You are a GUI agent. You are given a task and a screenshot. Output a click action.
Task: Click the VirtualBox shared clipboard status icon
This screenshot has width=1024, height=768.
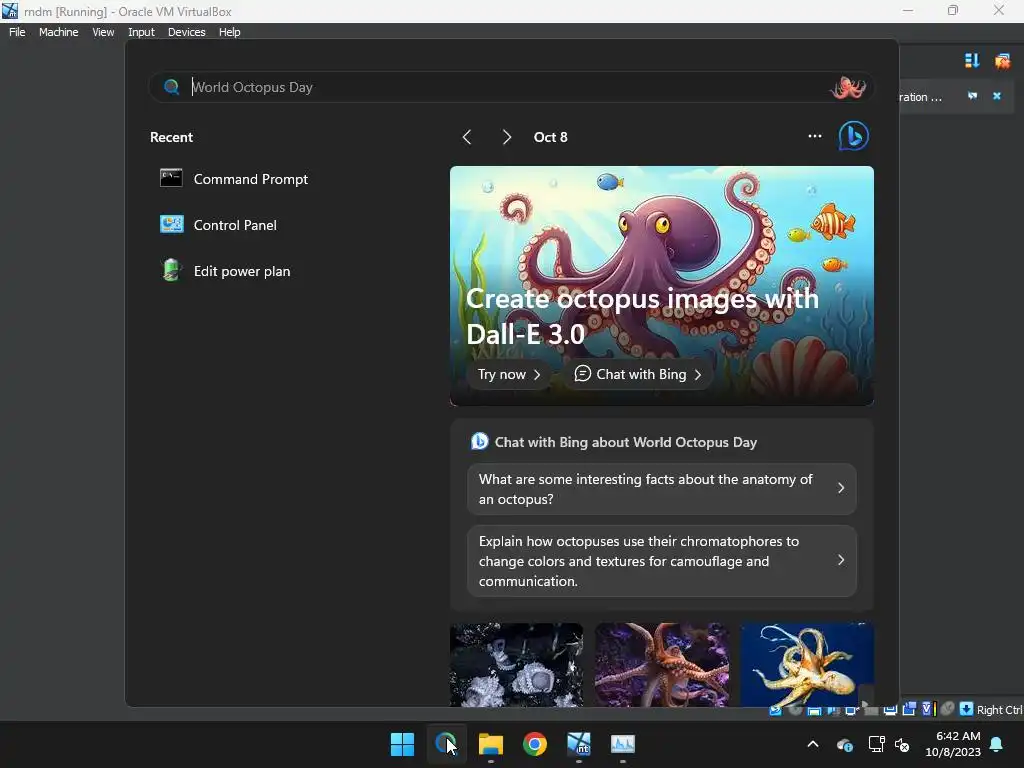click(x=909, y=709)
